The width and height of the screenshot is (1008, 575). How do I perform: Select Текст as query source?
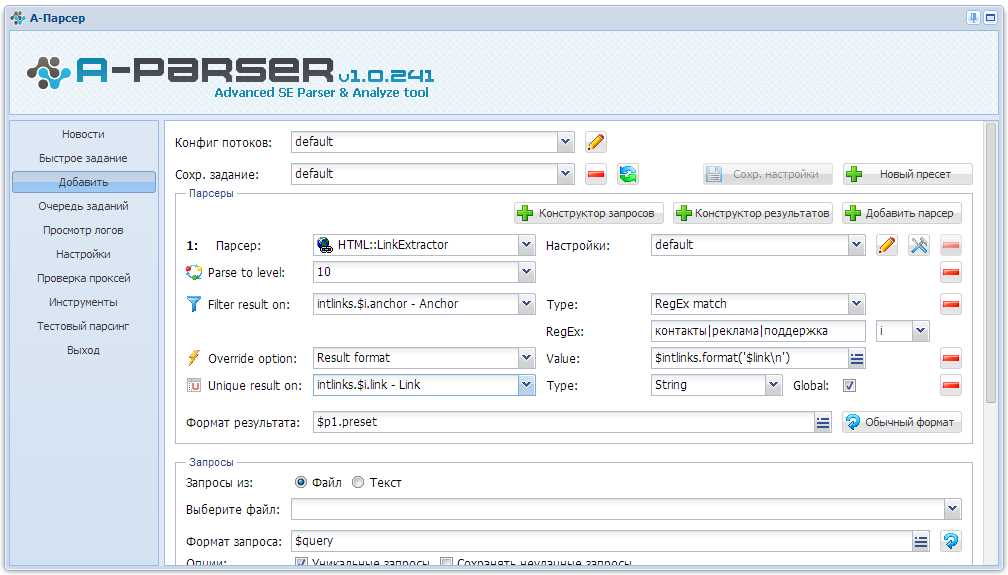tap(358, 482)
